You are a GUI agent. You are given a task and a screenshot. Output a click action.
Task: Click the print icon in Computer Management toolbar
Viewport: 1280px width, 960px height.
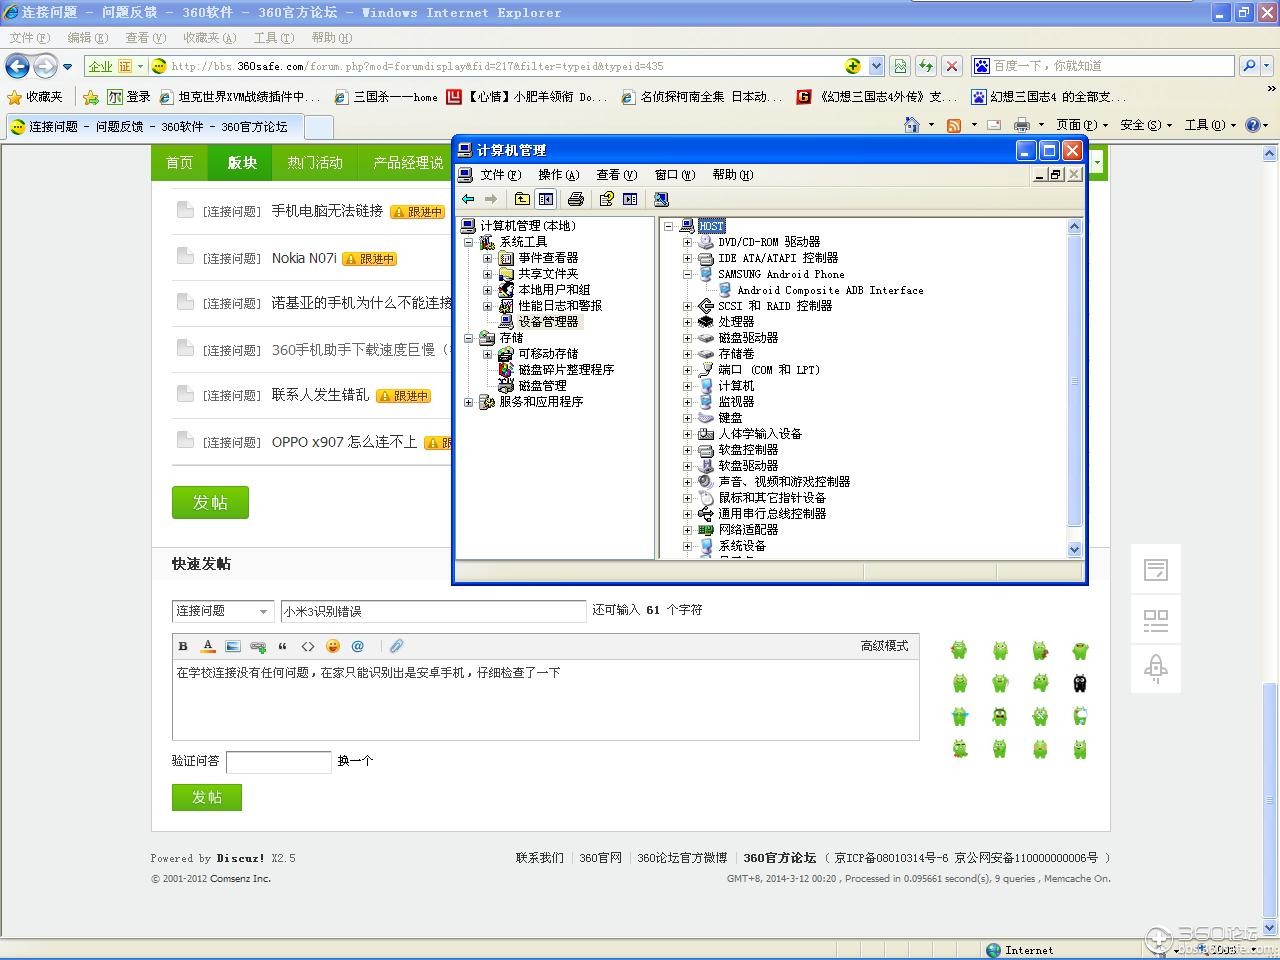(x=575, y=199)
